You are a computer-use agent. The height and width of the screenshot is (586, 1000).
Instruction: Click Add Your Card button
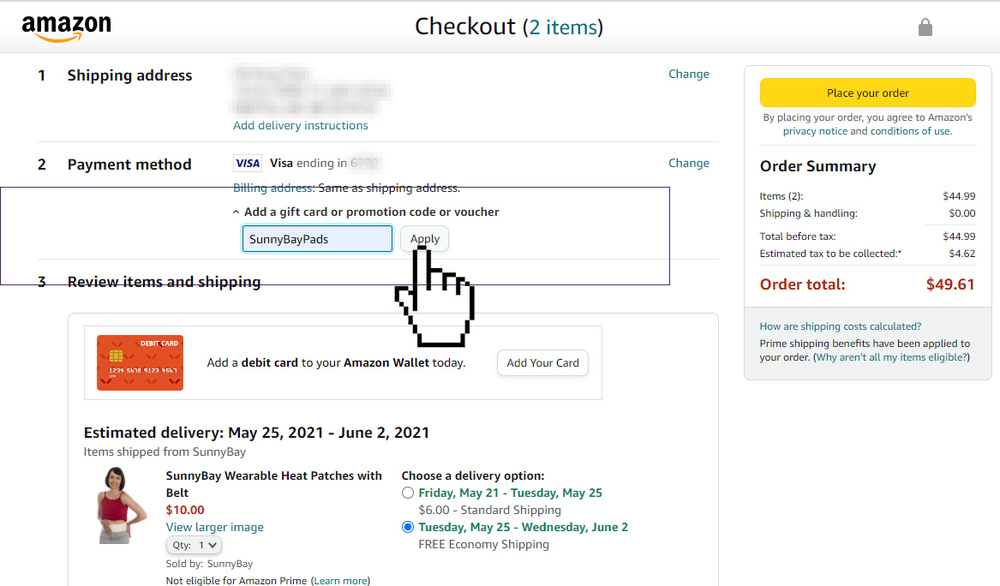[x=542, y=363]
